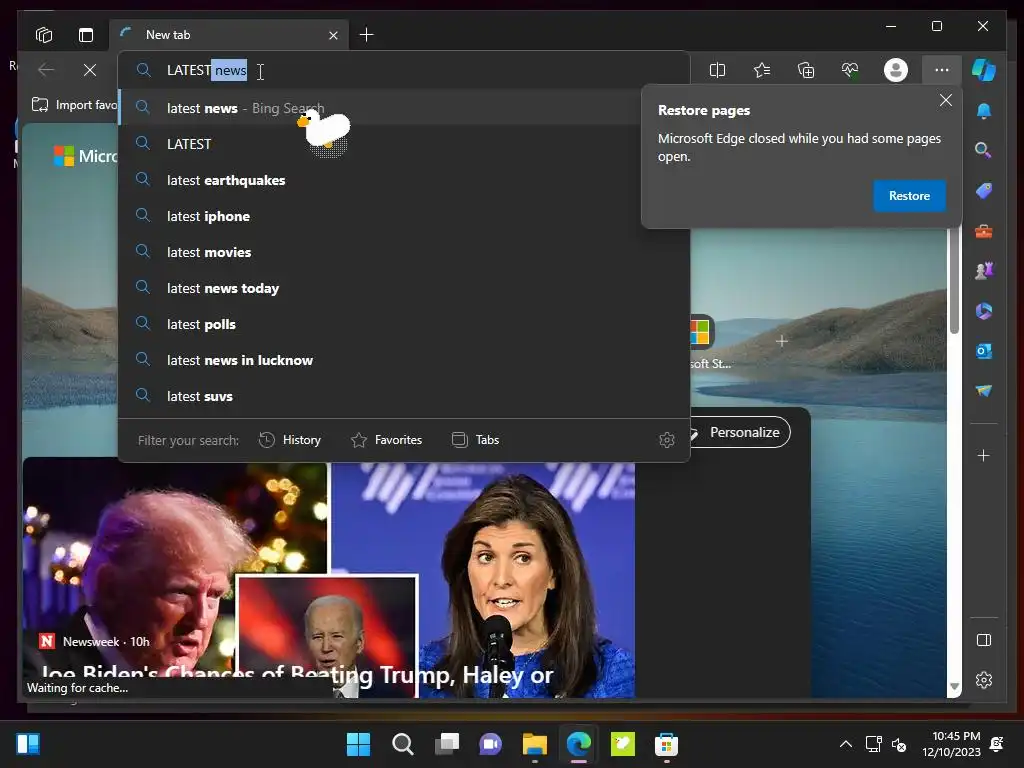Select suggestion latest earthquakes
Screen dimensions: 1024x768
[404, 180]
